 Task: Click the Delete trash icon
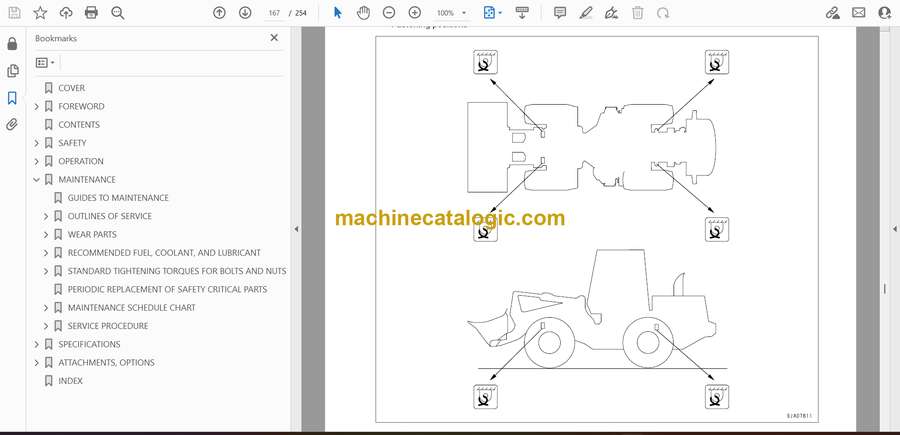pyautogui.click(x=638, y=13)
